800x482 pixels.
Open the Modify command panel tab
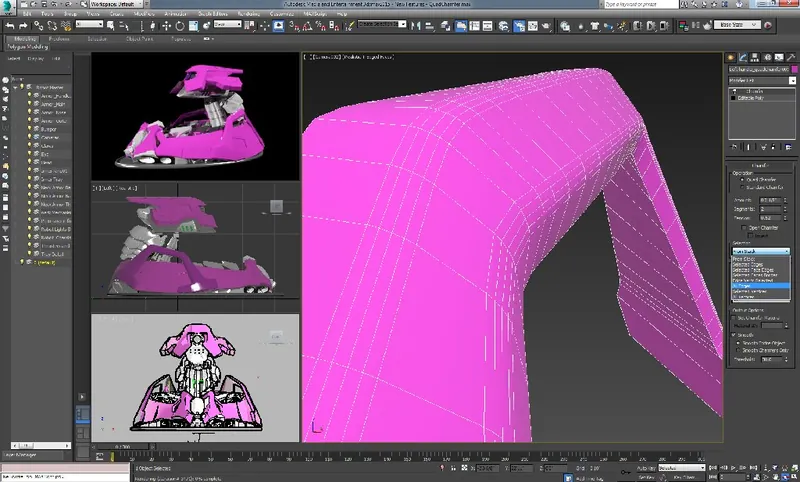pos(743,57)
